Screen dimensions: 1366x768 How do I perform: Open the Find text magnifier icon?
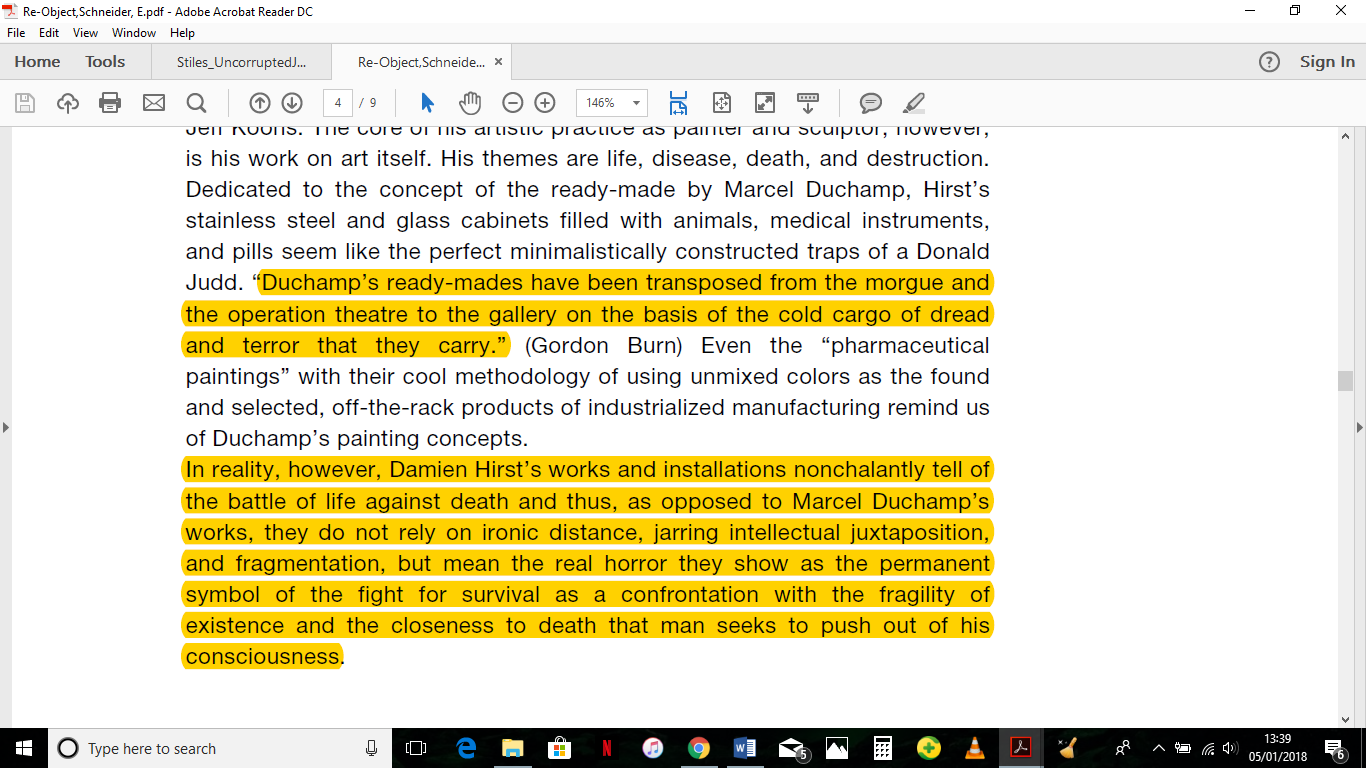196,103
